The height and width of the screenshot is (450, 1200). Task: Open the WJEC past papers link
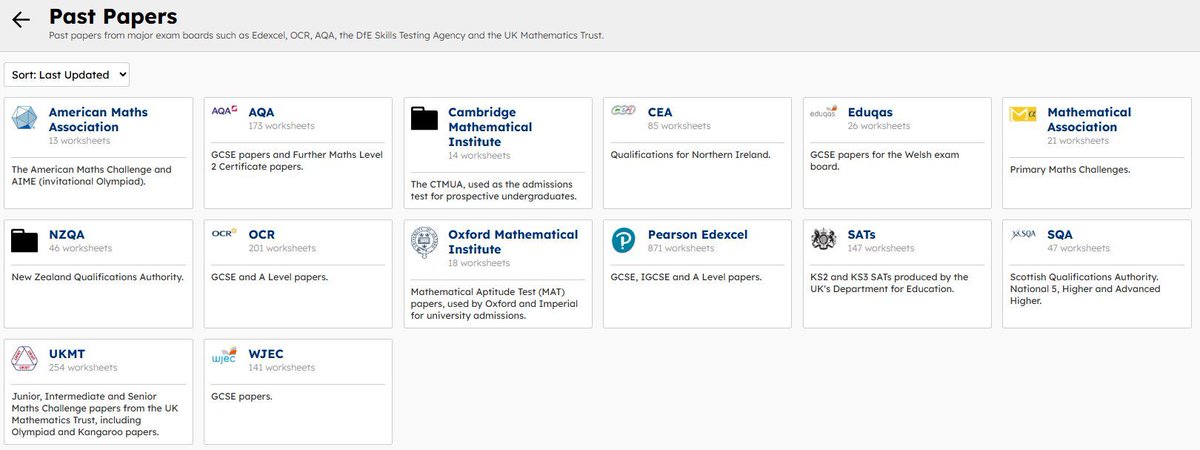click(x=265, y=354)
